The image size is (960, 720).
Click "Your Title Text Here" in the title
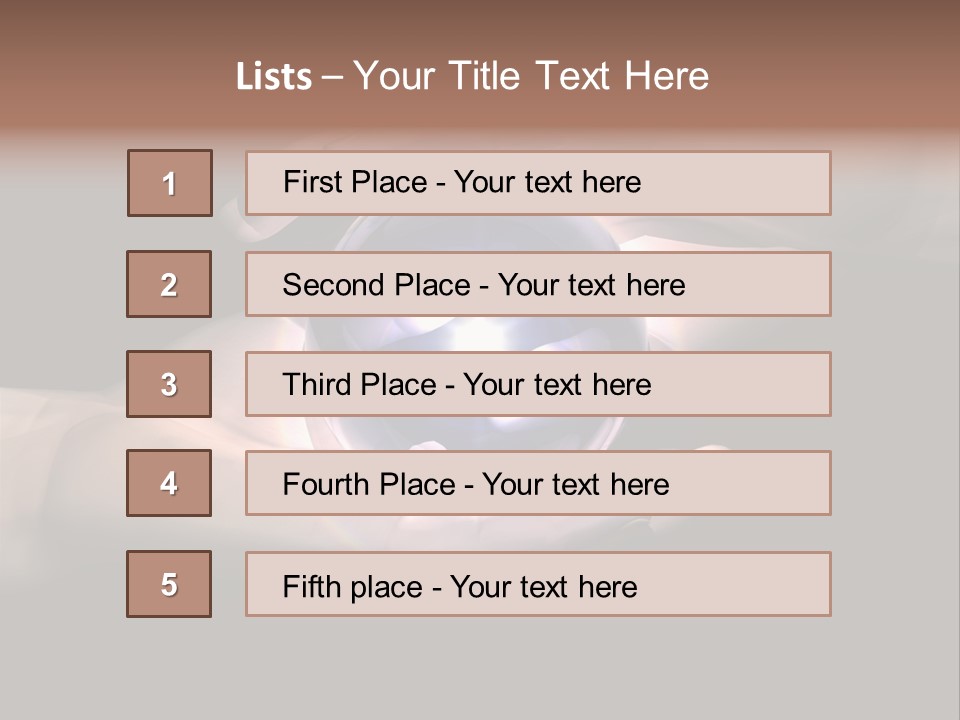(x=531, y=77)
